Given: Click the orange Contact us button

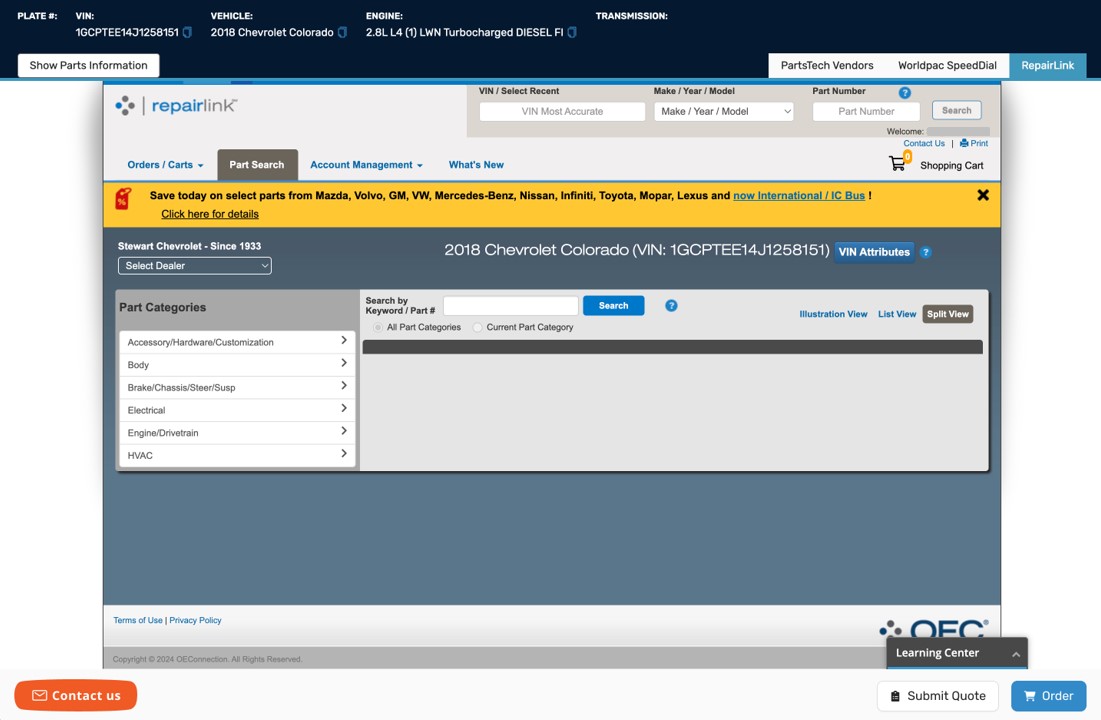Looking at the screenshot, I should point(76,695).
